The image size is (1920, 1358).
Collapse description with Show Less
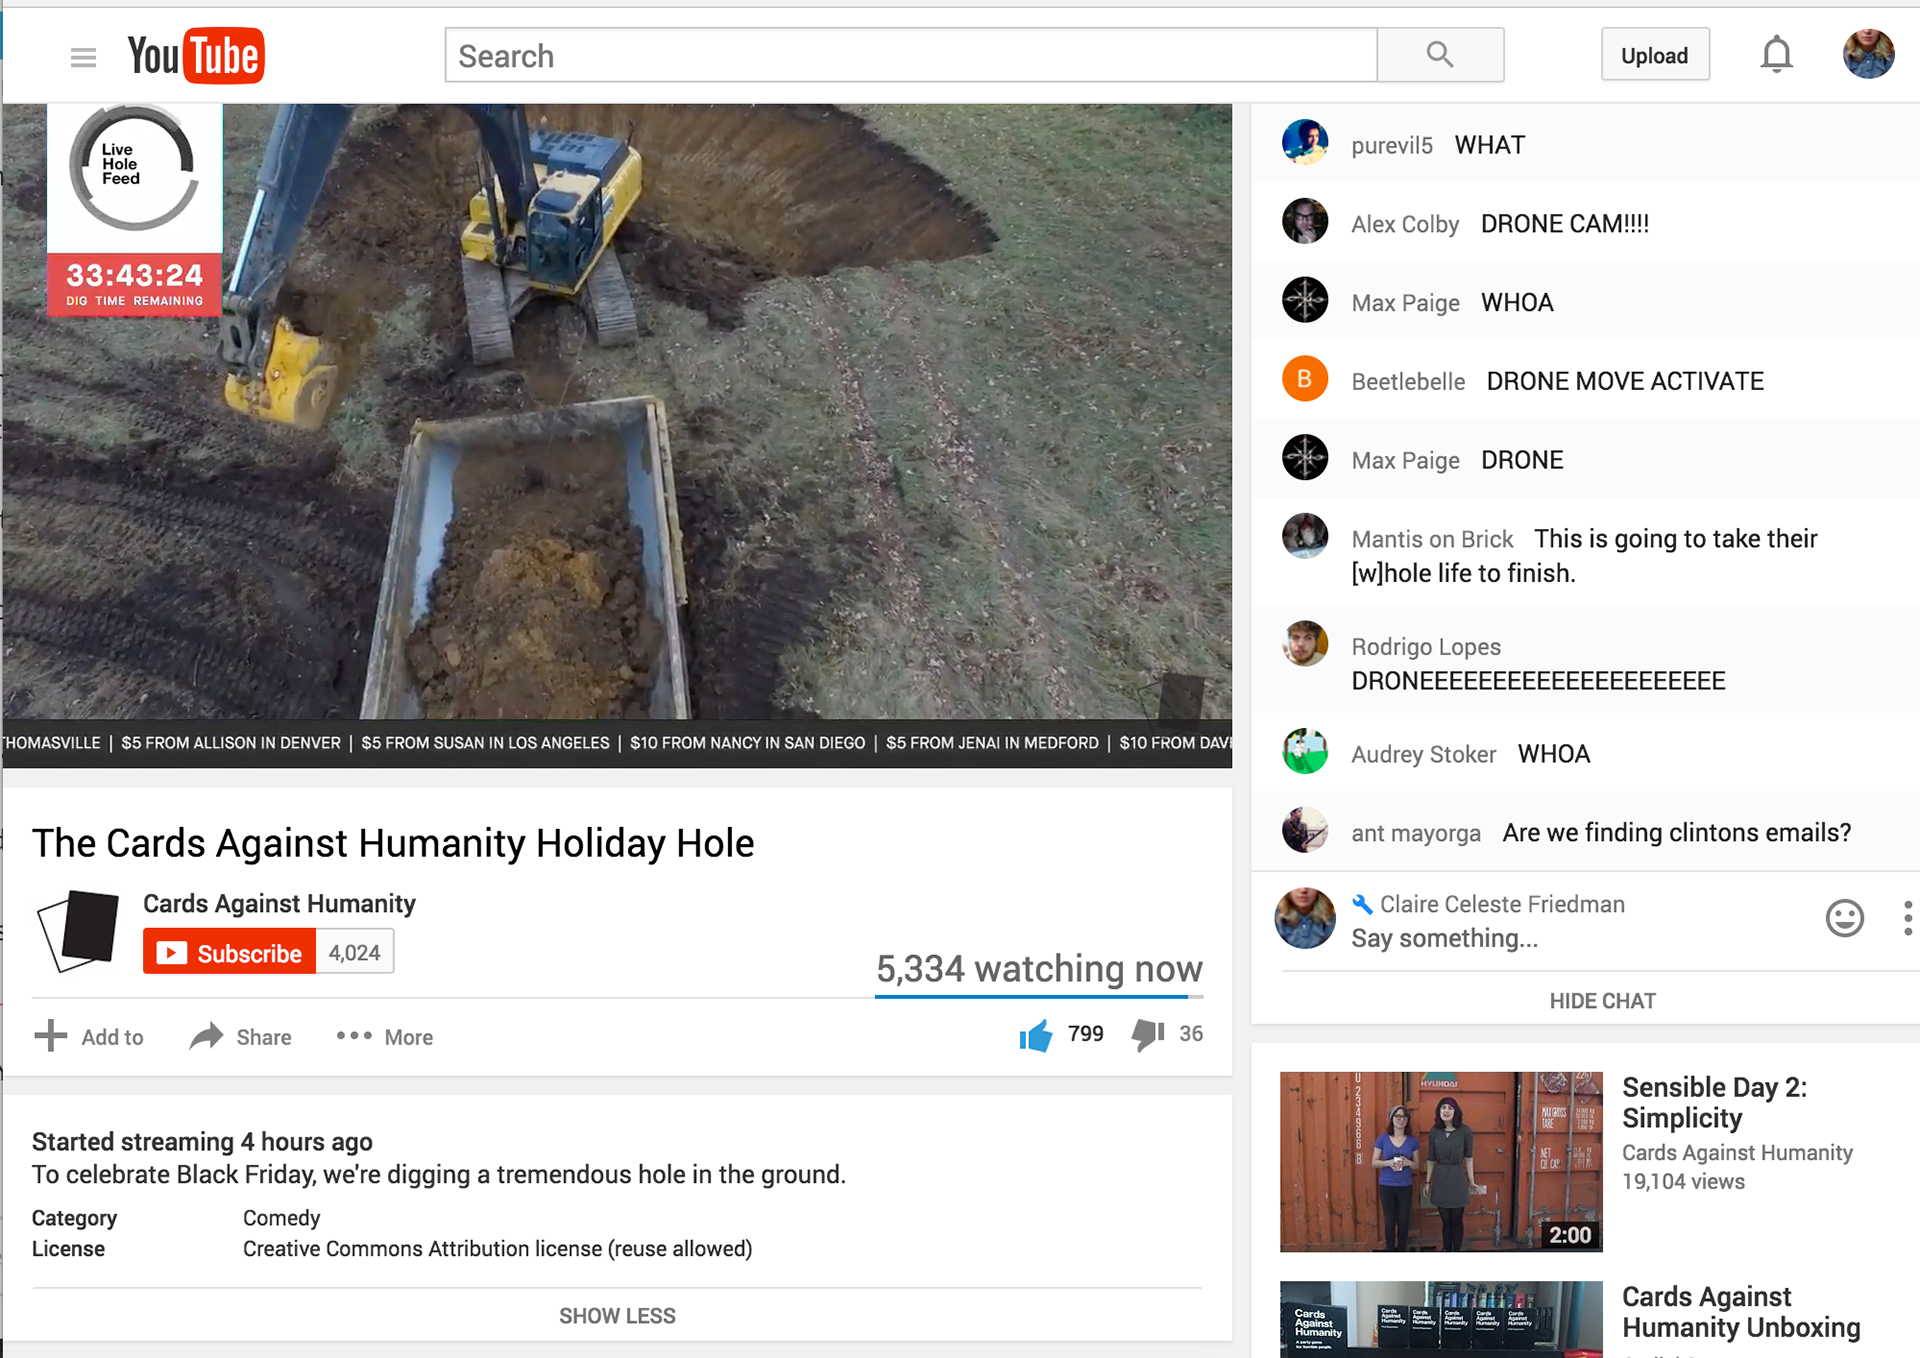coord(617,1316)
